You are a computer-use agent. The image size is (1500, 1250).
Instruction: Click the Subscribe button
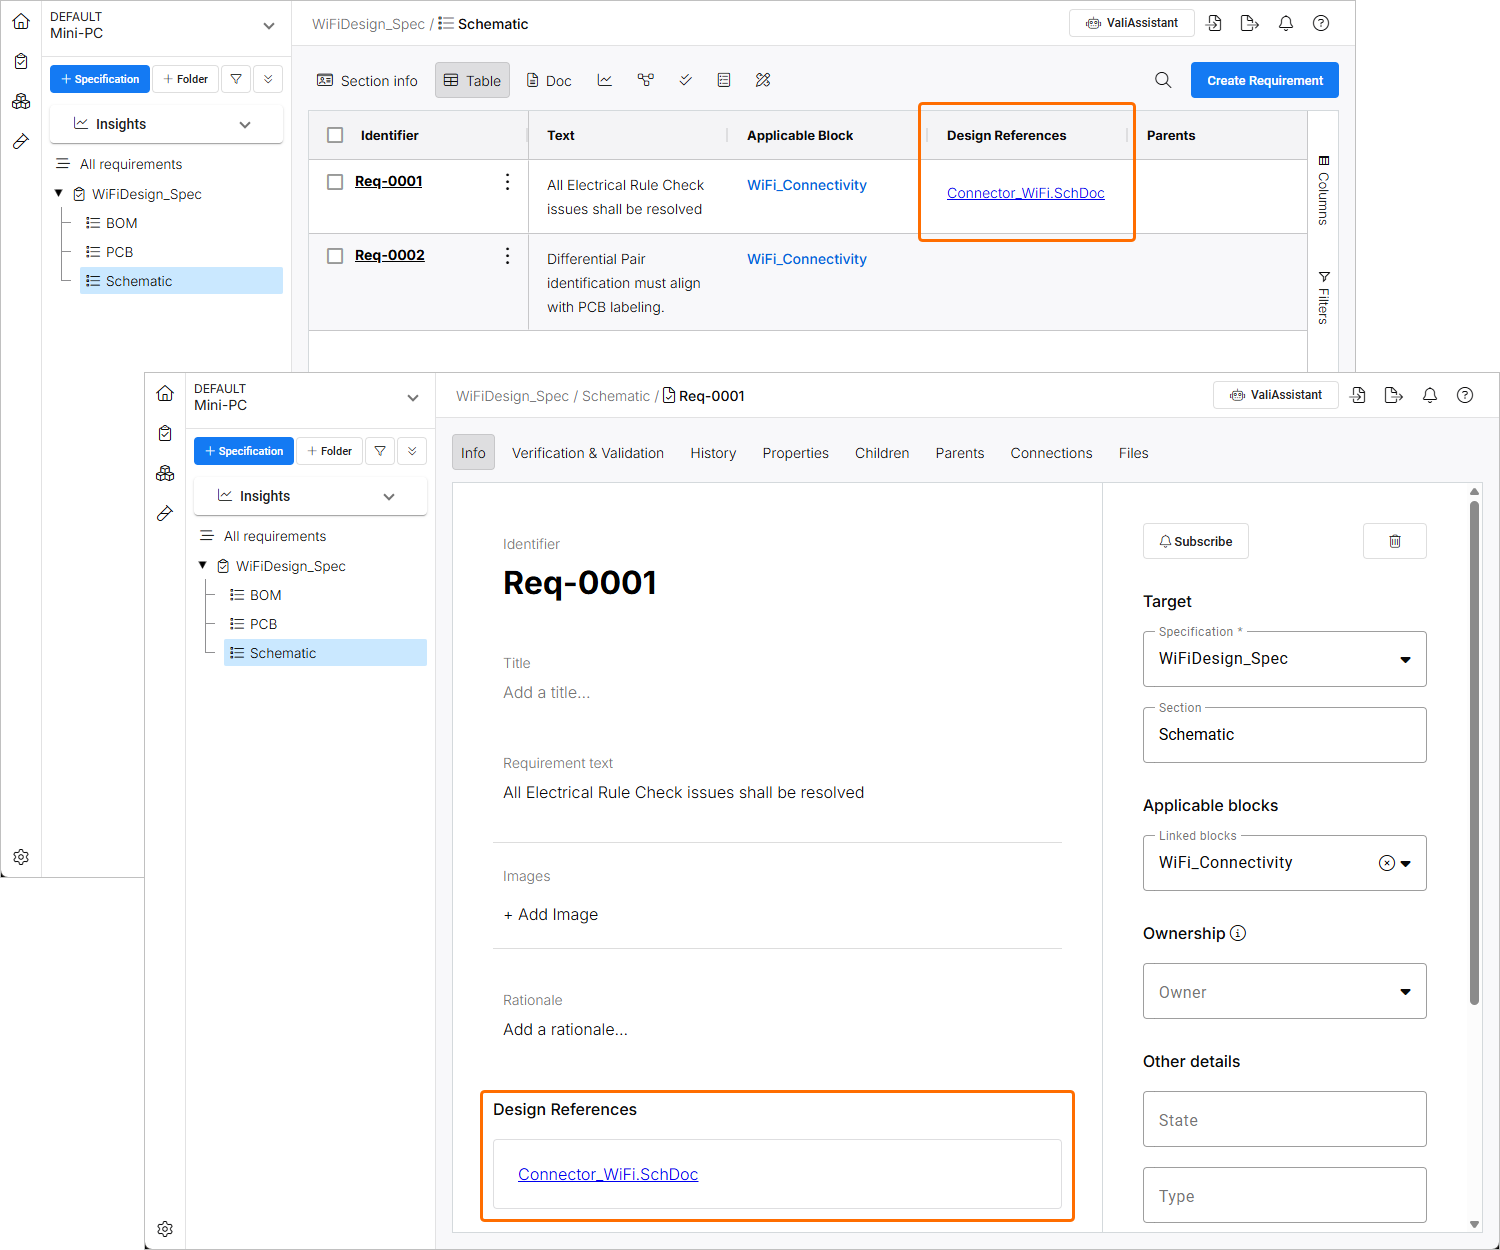1196,541
